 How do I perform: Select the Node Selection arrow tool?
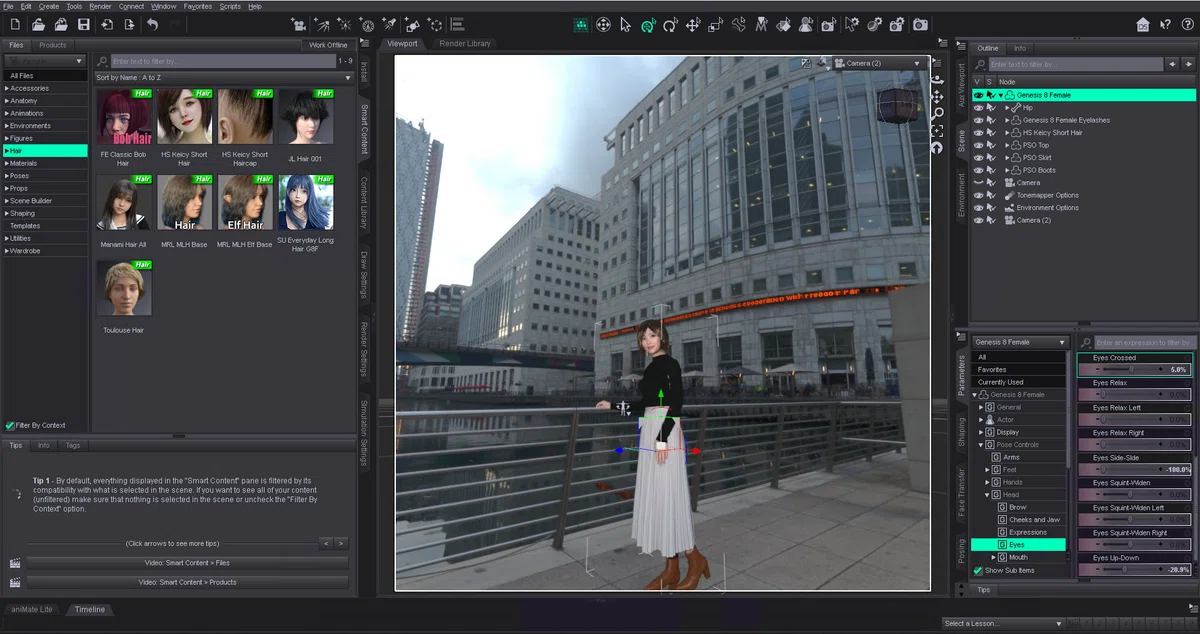click(x=625, y=25)
